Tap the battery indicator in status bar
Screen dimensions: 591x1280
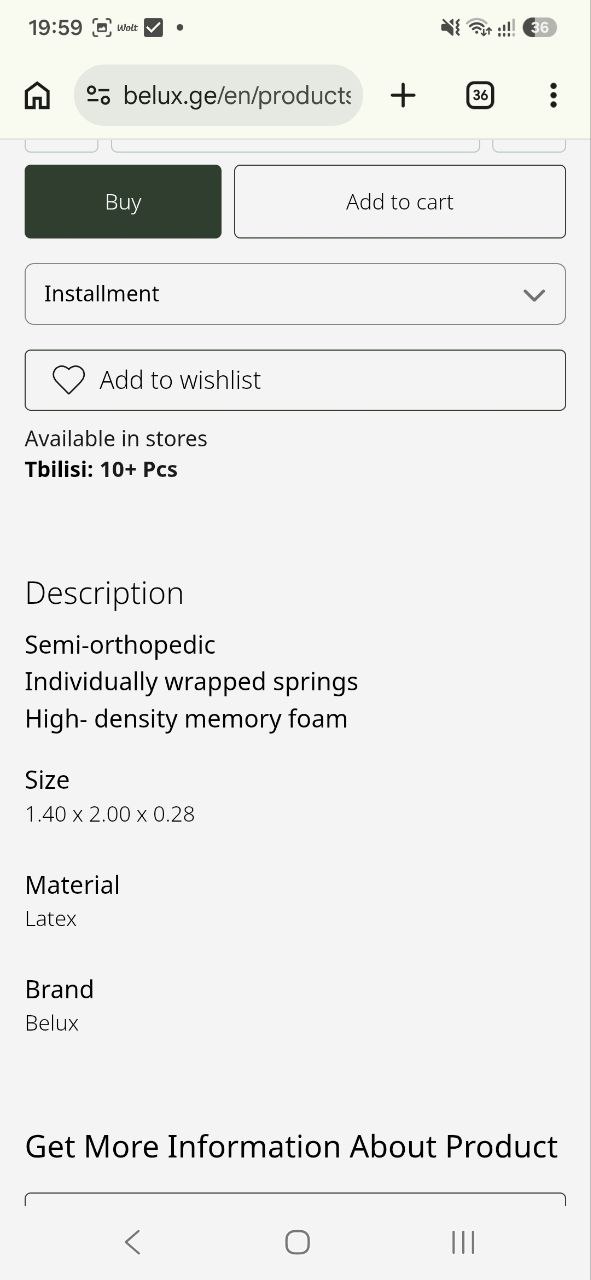(x=539, y=28)
